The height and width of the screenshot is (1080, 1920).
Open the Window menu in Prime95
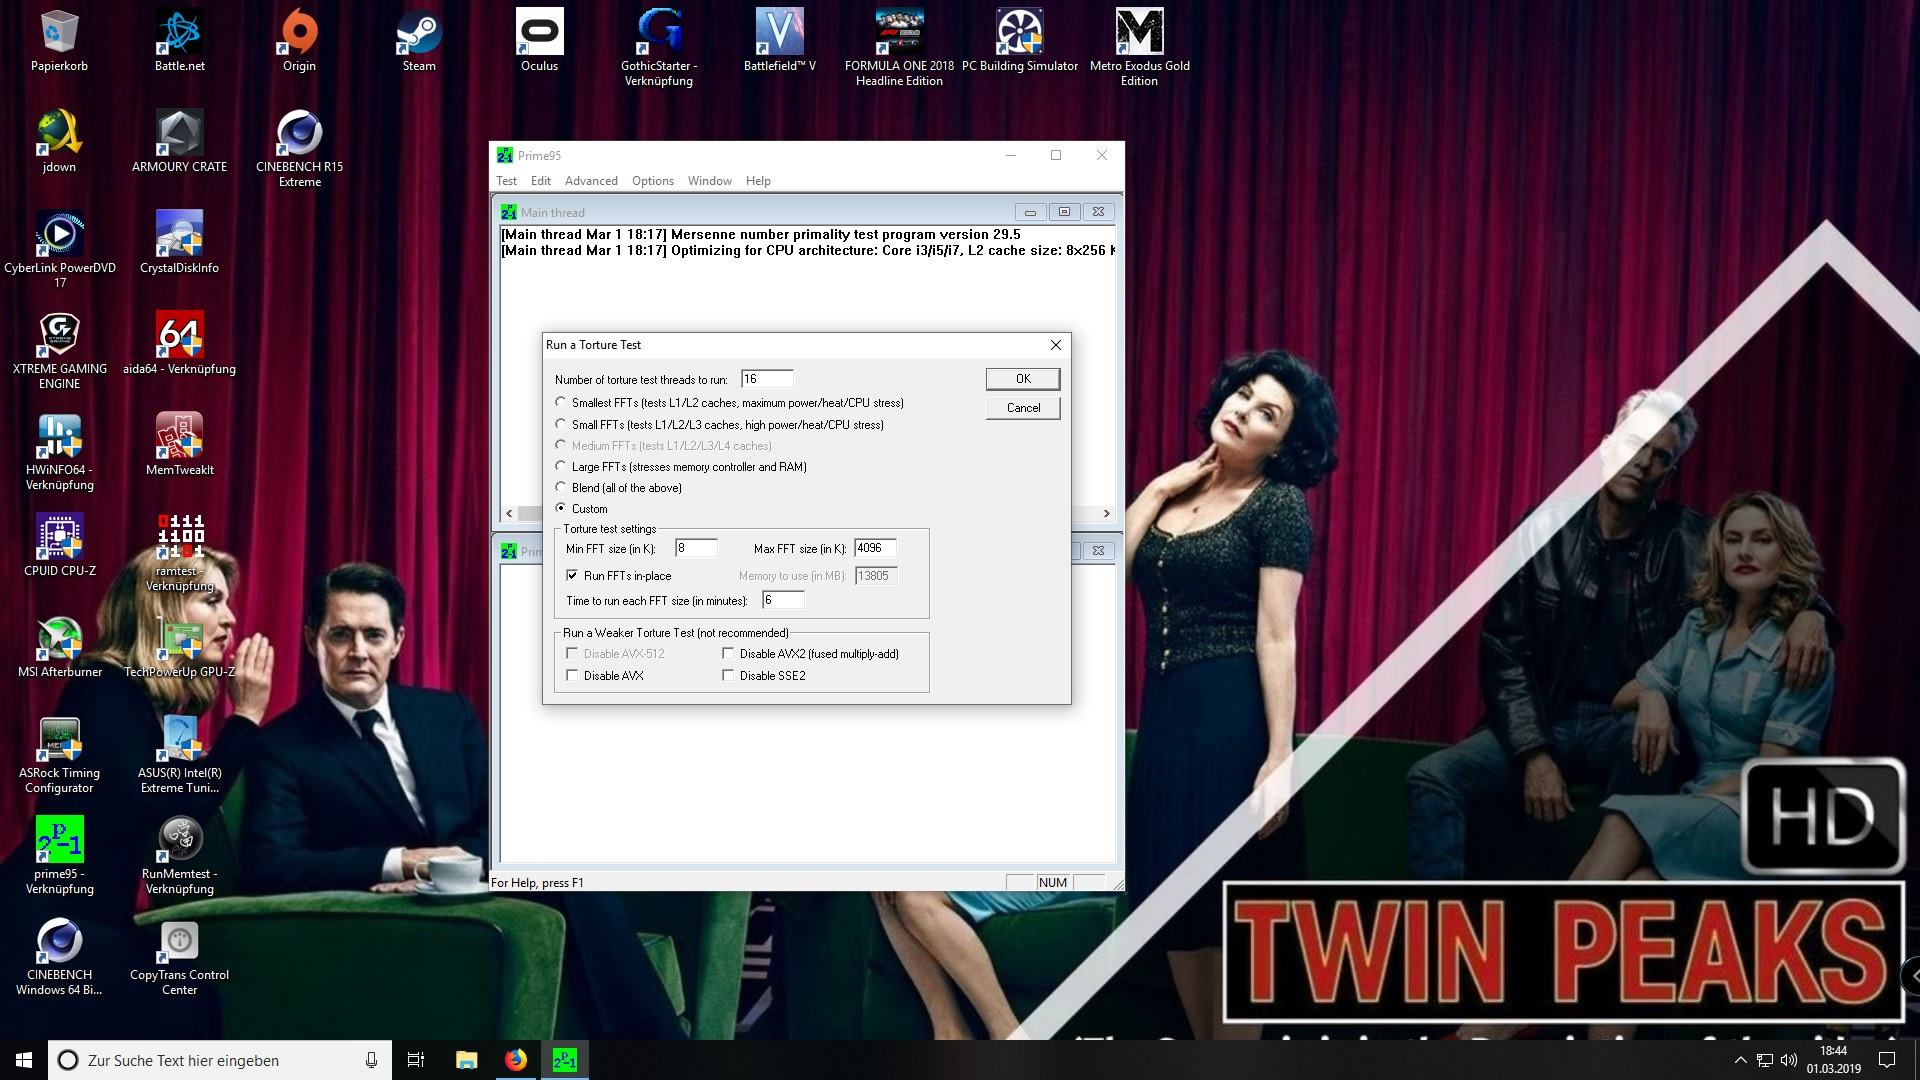coord(710,181)
